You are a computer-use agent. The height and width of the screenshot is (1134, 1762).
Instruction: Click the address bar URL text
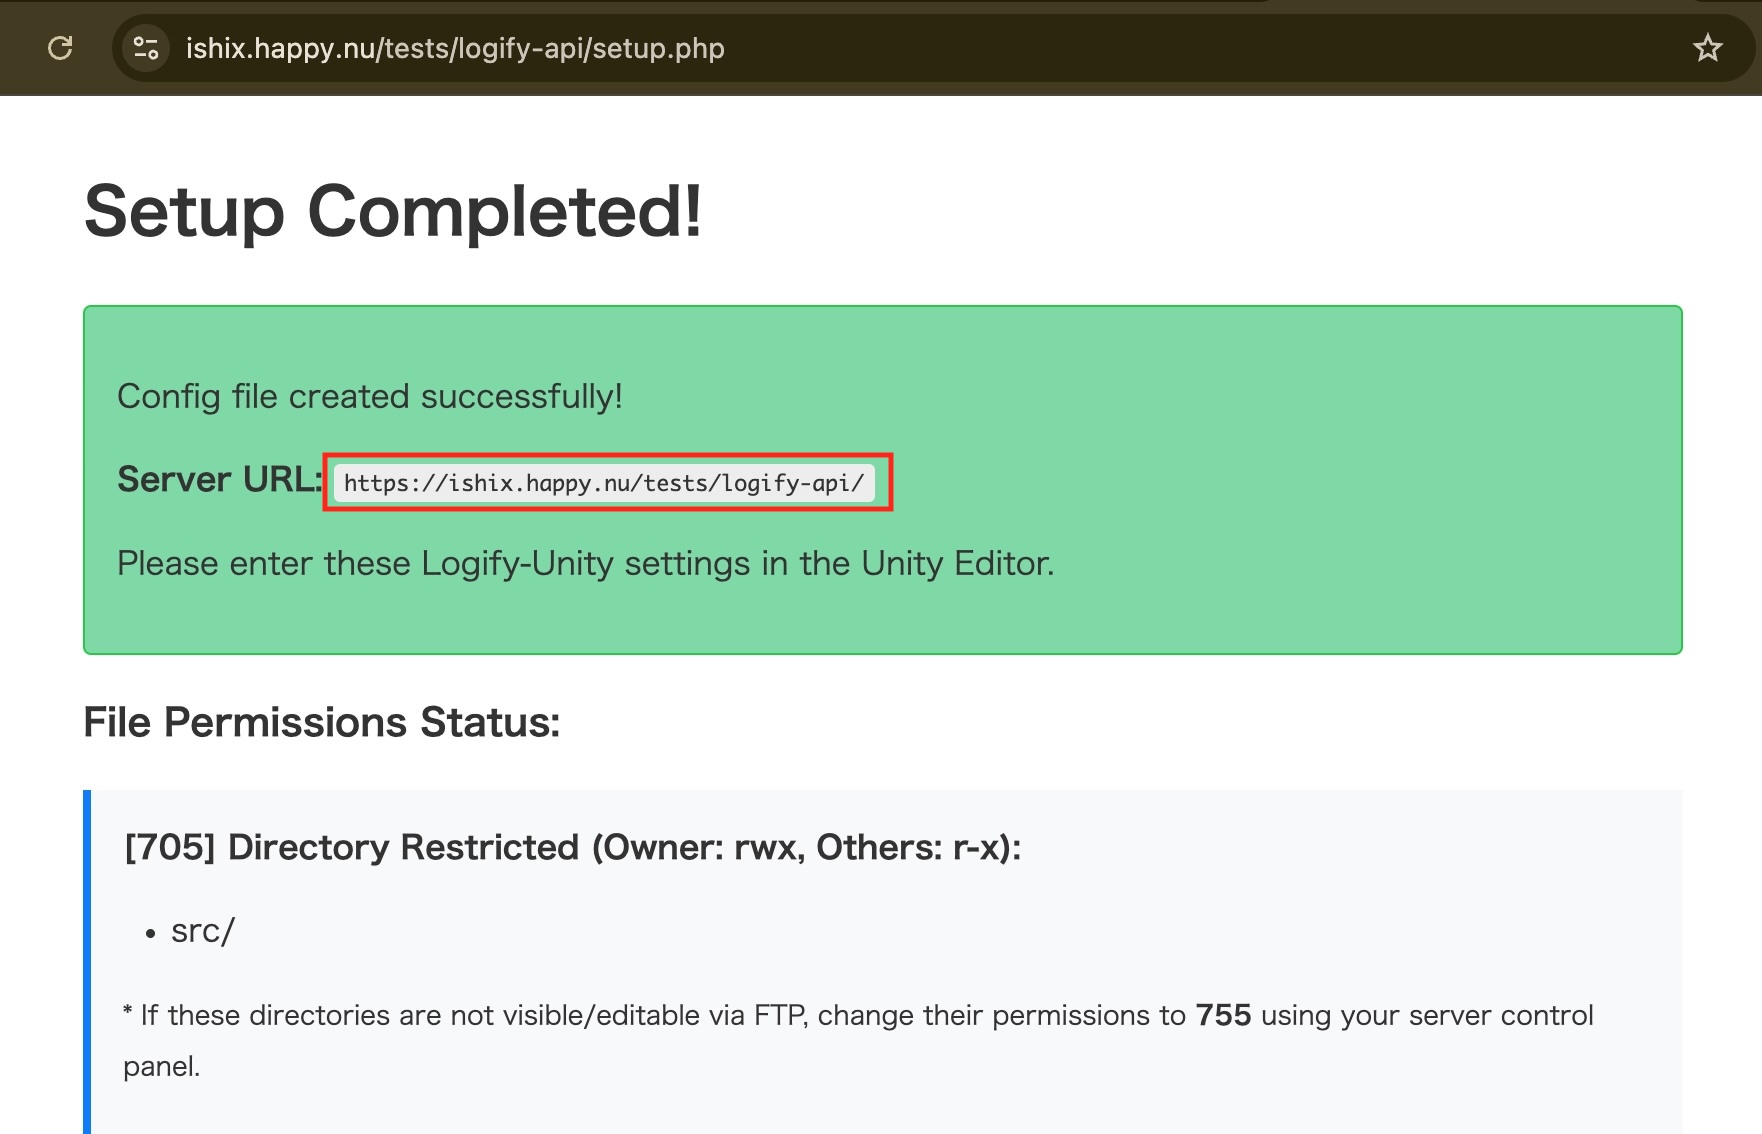(455, 48)
